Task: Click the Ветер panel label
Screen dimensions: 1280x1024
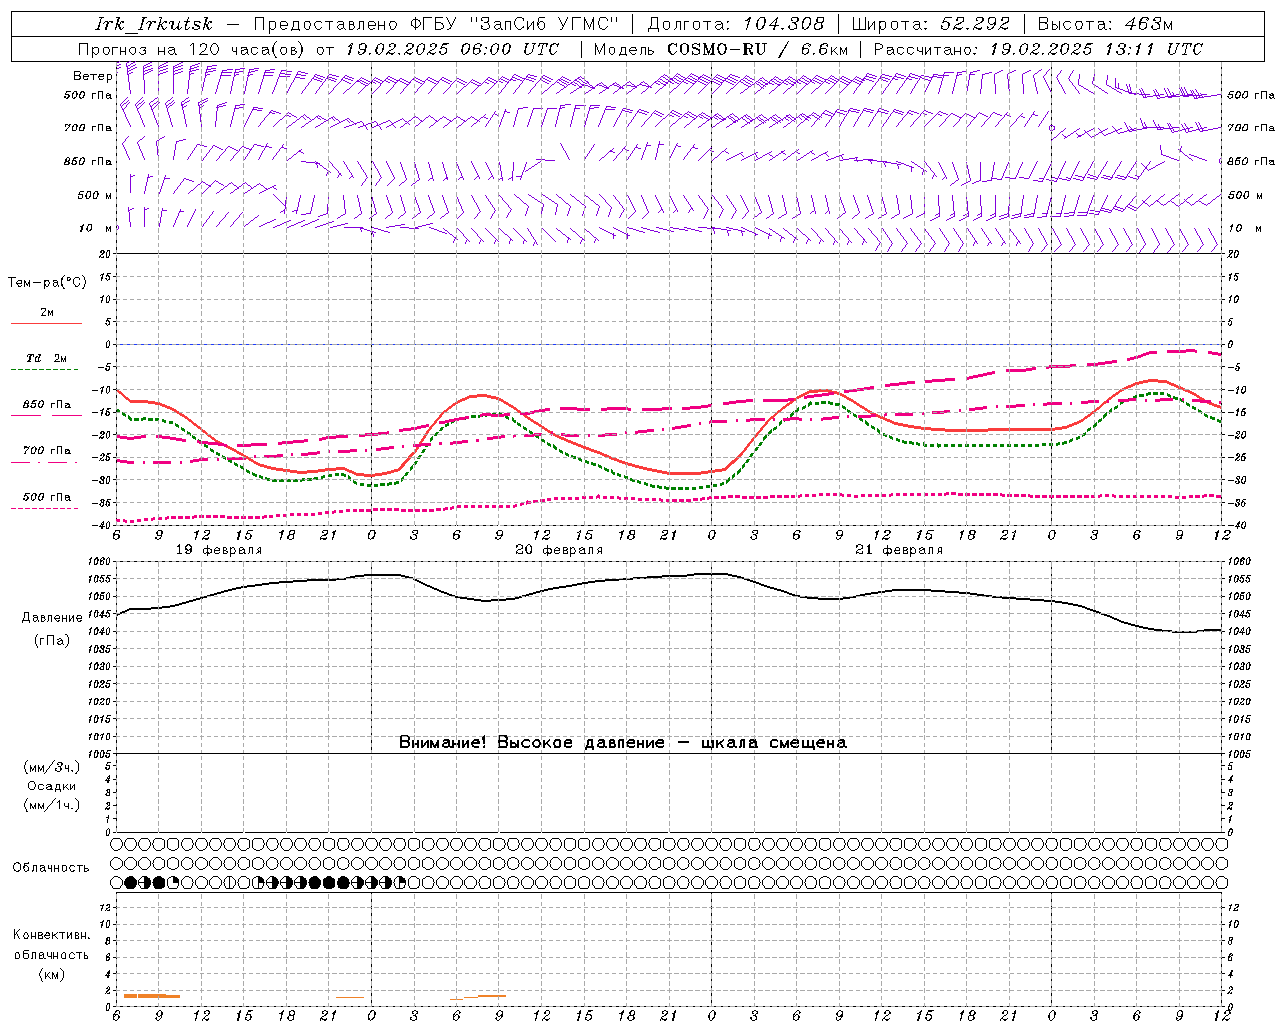Action: click(92, 76)
